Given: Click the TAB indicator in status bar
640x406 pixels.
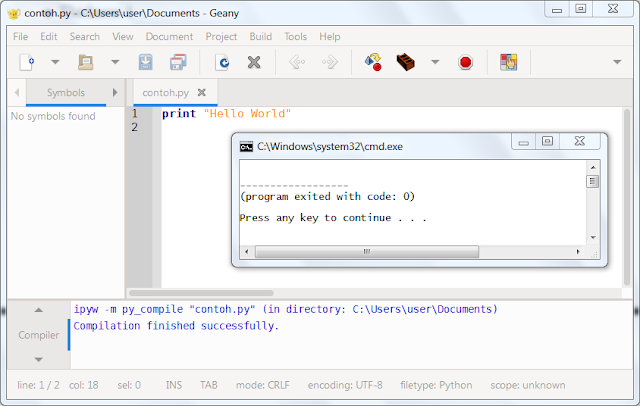Looking at the screenshot, I should (x=209, y=385).
